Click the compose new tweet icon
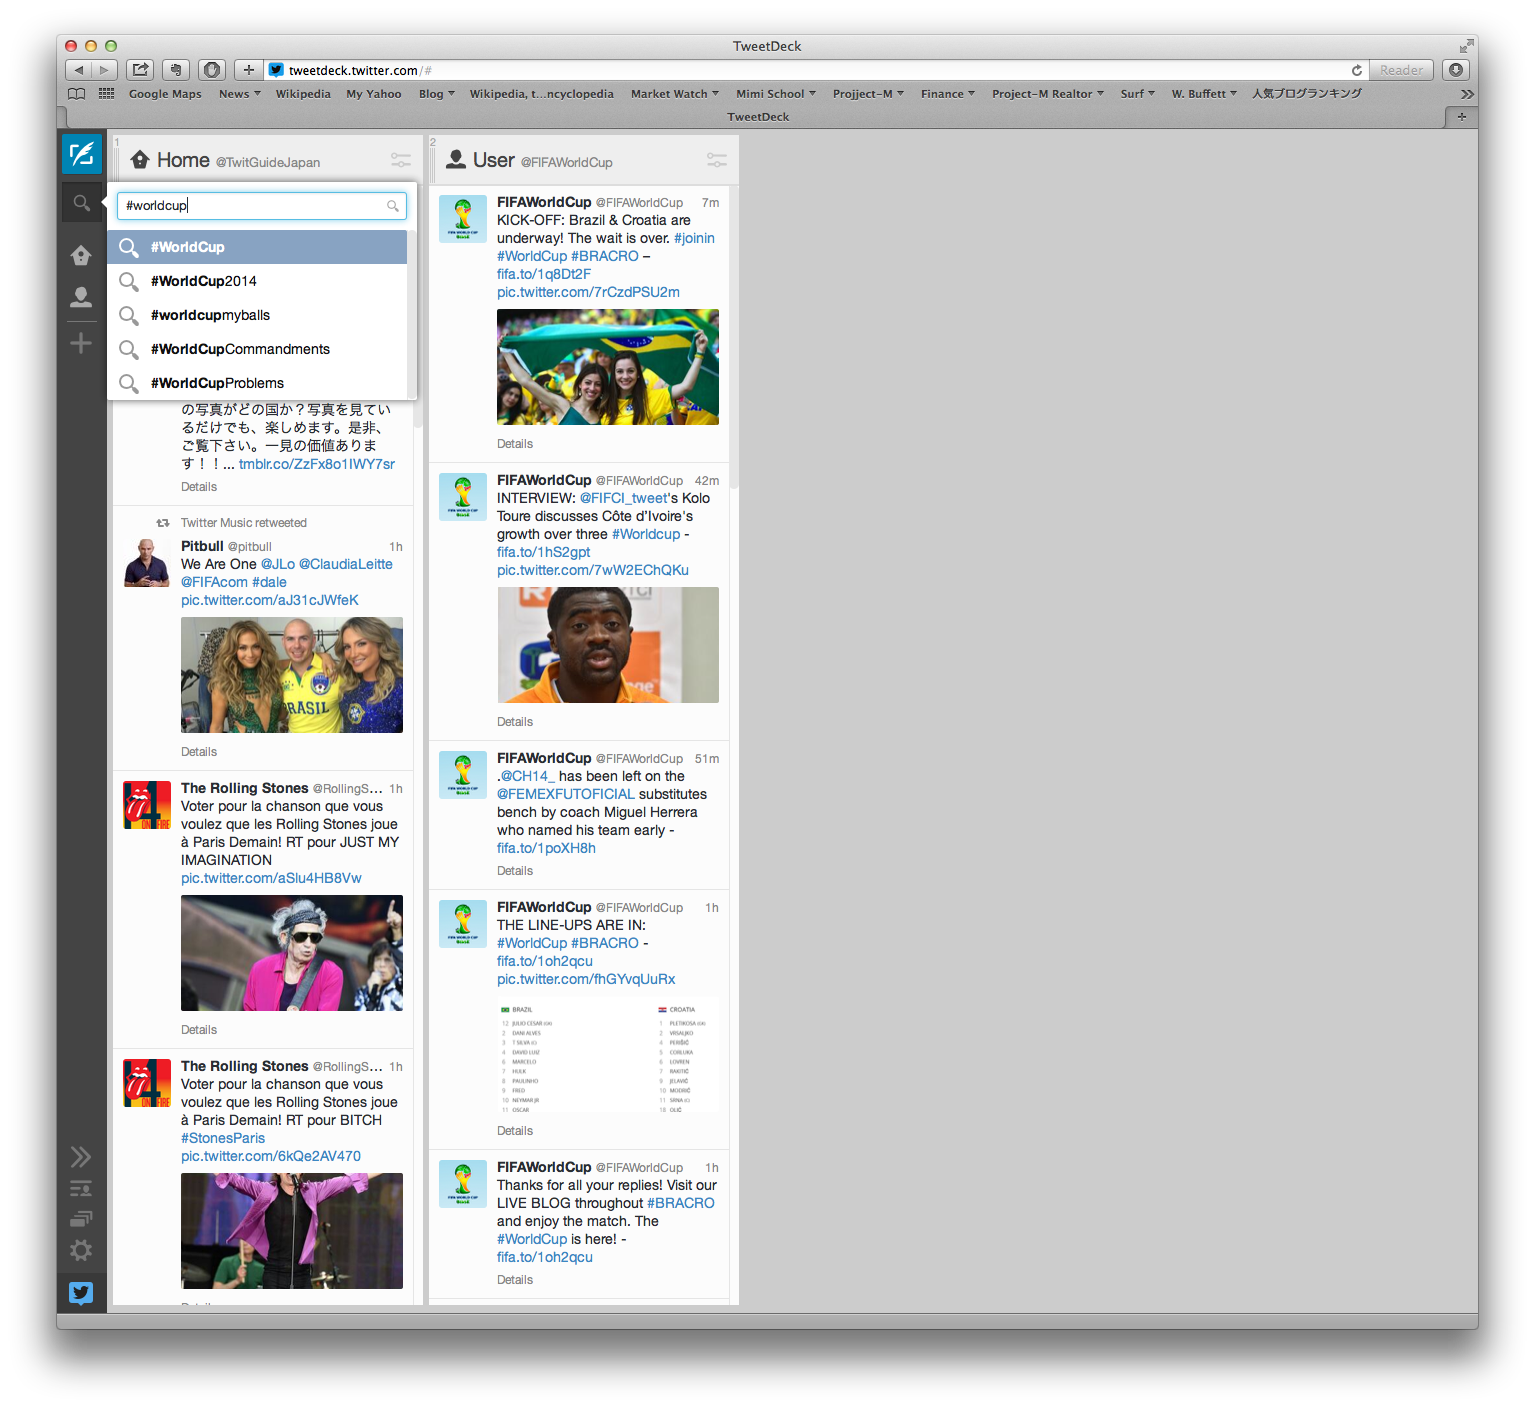This screenshot has width=1535, height=1408. (x=81, y=154)
